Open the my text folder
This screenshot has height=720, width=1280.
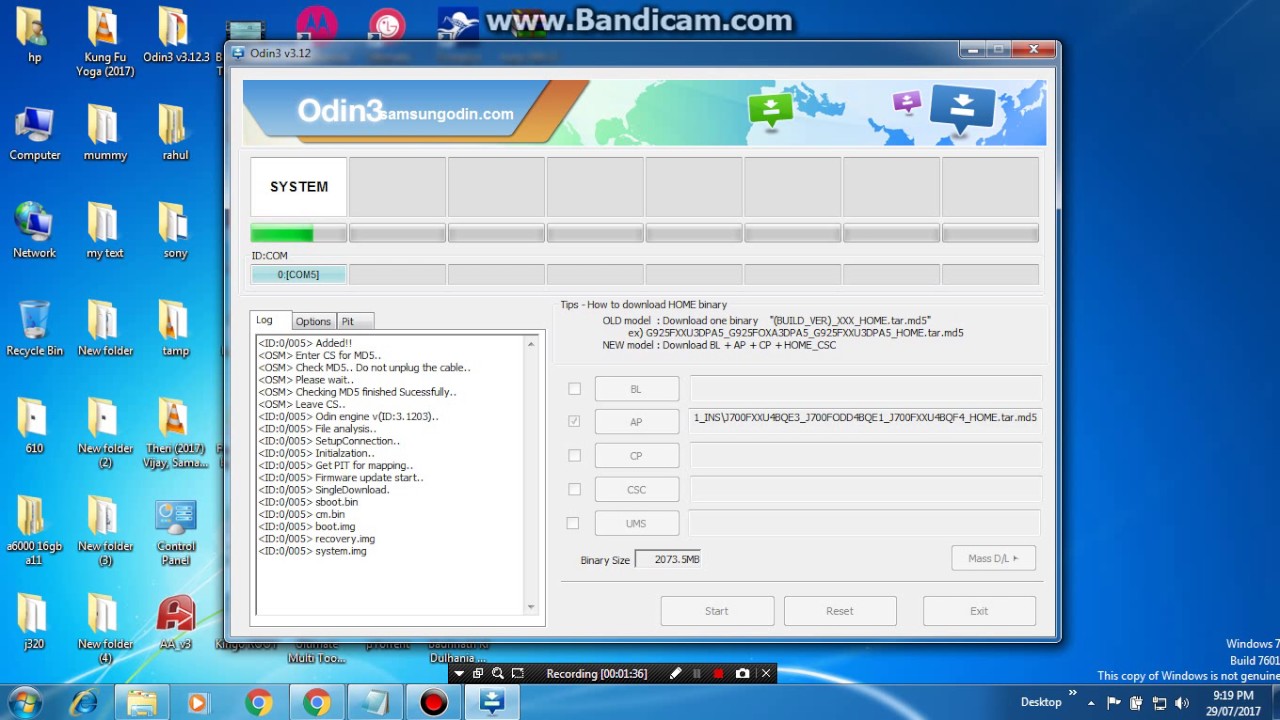point(105,231)
